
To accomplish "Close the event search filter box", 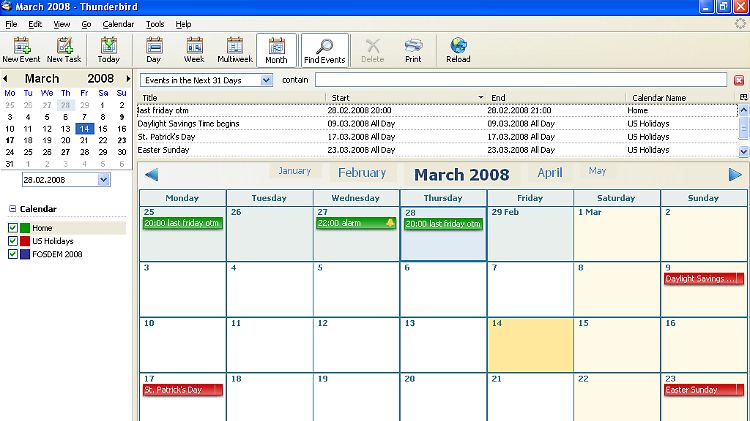I will tap(739, 80).
